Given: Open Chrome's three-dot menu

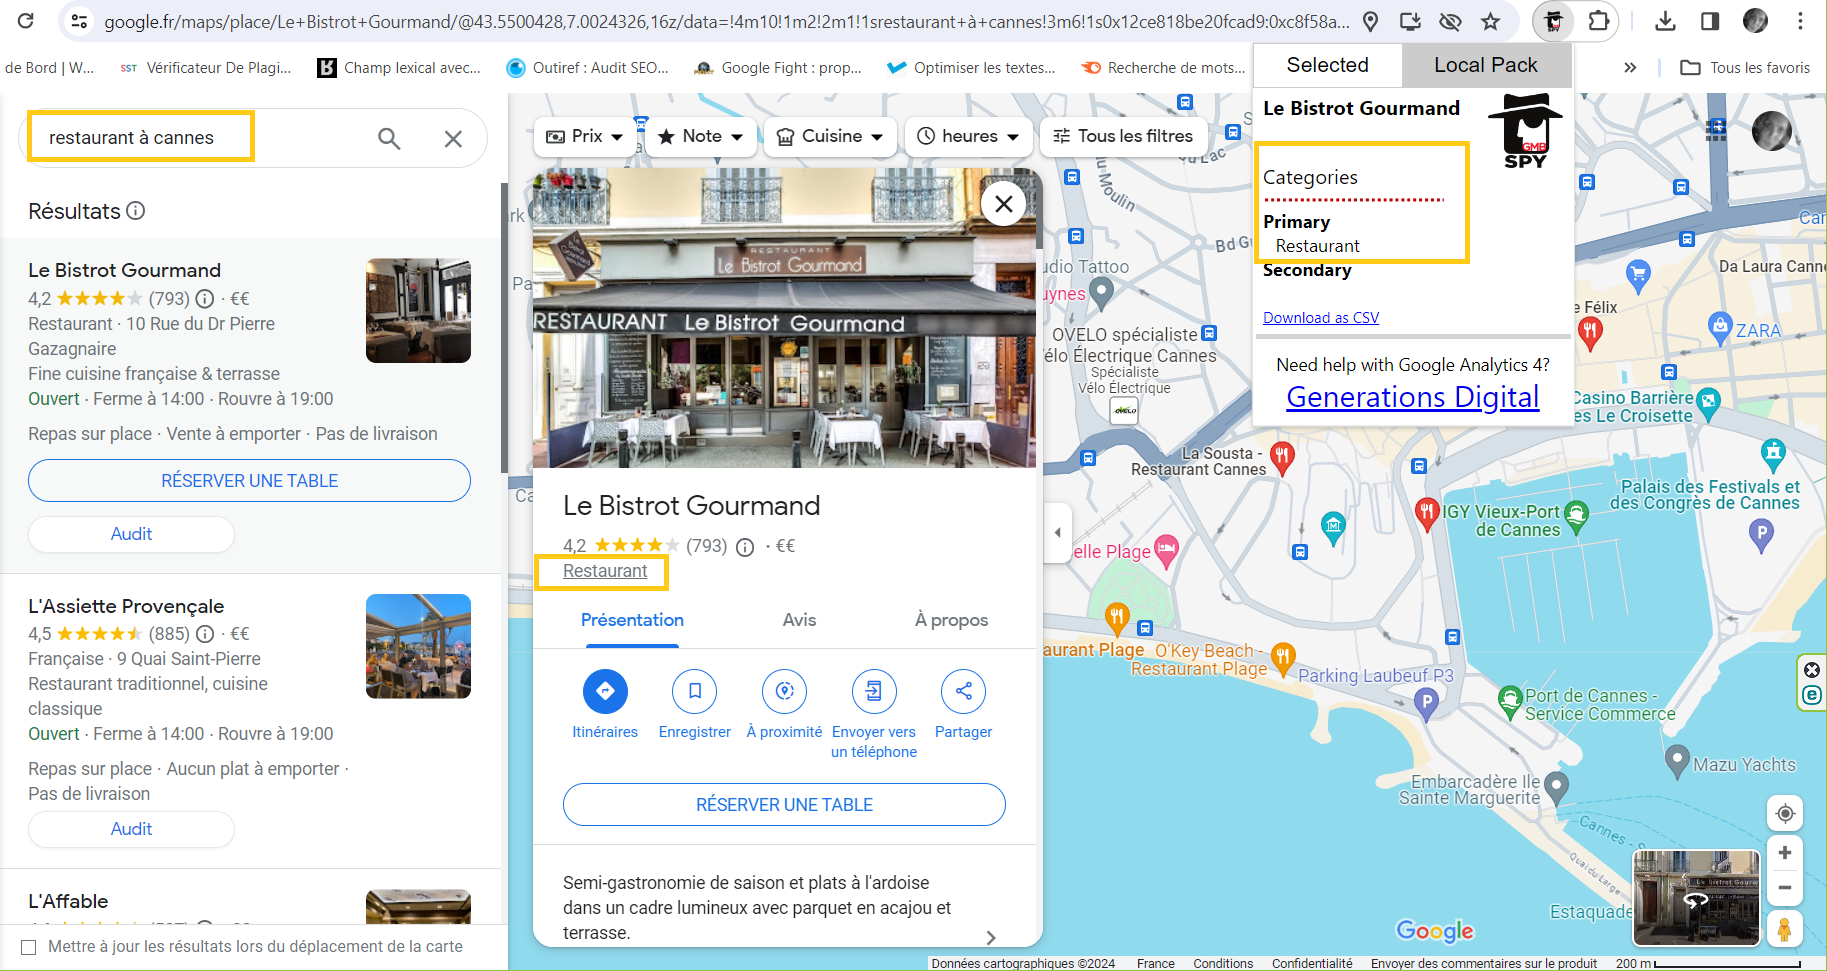Looking at the screenshot, I should (x=1800, y=21).
